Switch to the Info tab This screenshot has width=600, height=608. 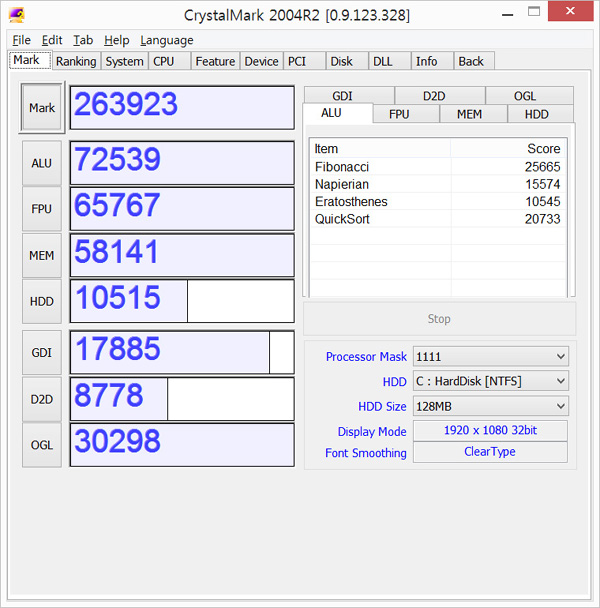click(432, 61)
